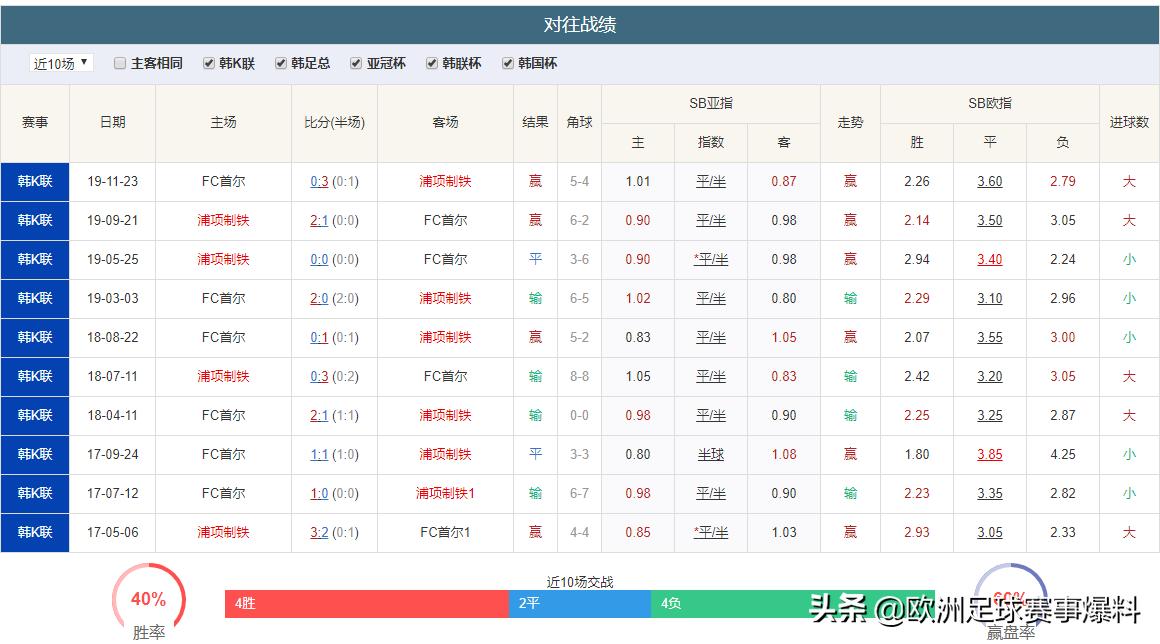Open the red 3.40 draw odds link
The height and width of the screenshot is (644, 1160).
click(988, 260)
